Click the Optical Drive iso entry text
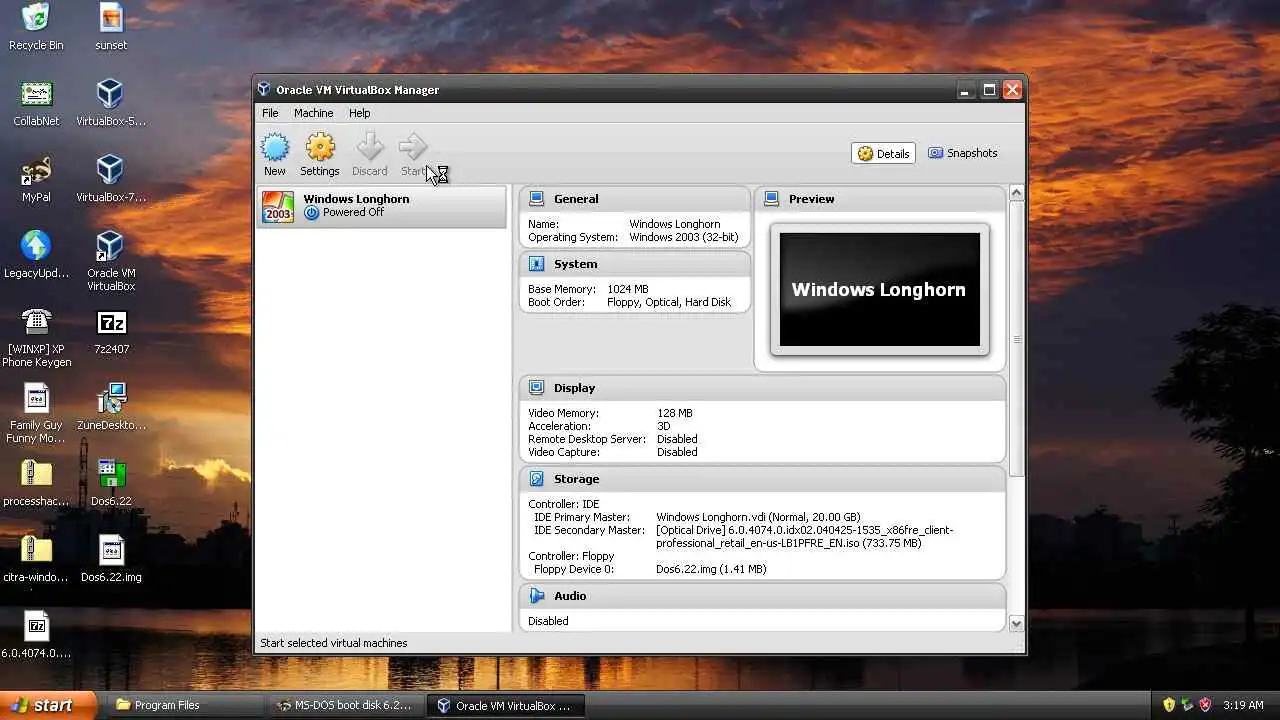Screen dimensions: 1280x720 pos(804,537)
